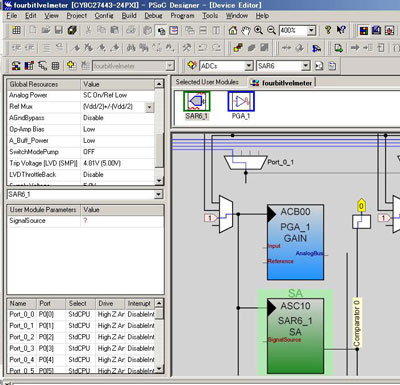This screenshot has width=400, height=385.
Task: Open the ADCs module category dropdown
Action: tap(249, 66)
